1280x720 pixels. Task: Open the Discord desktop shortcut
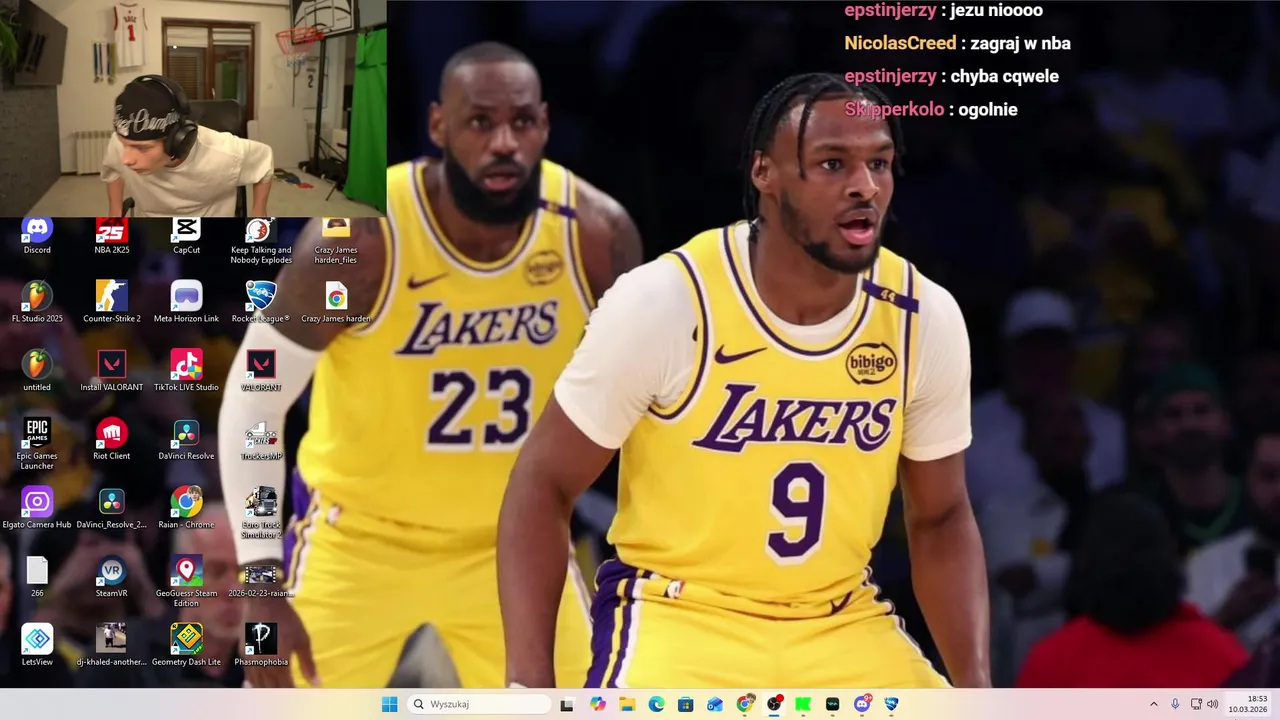point(37,235)
